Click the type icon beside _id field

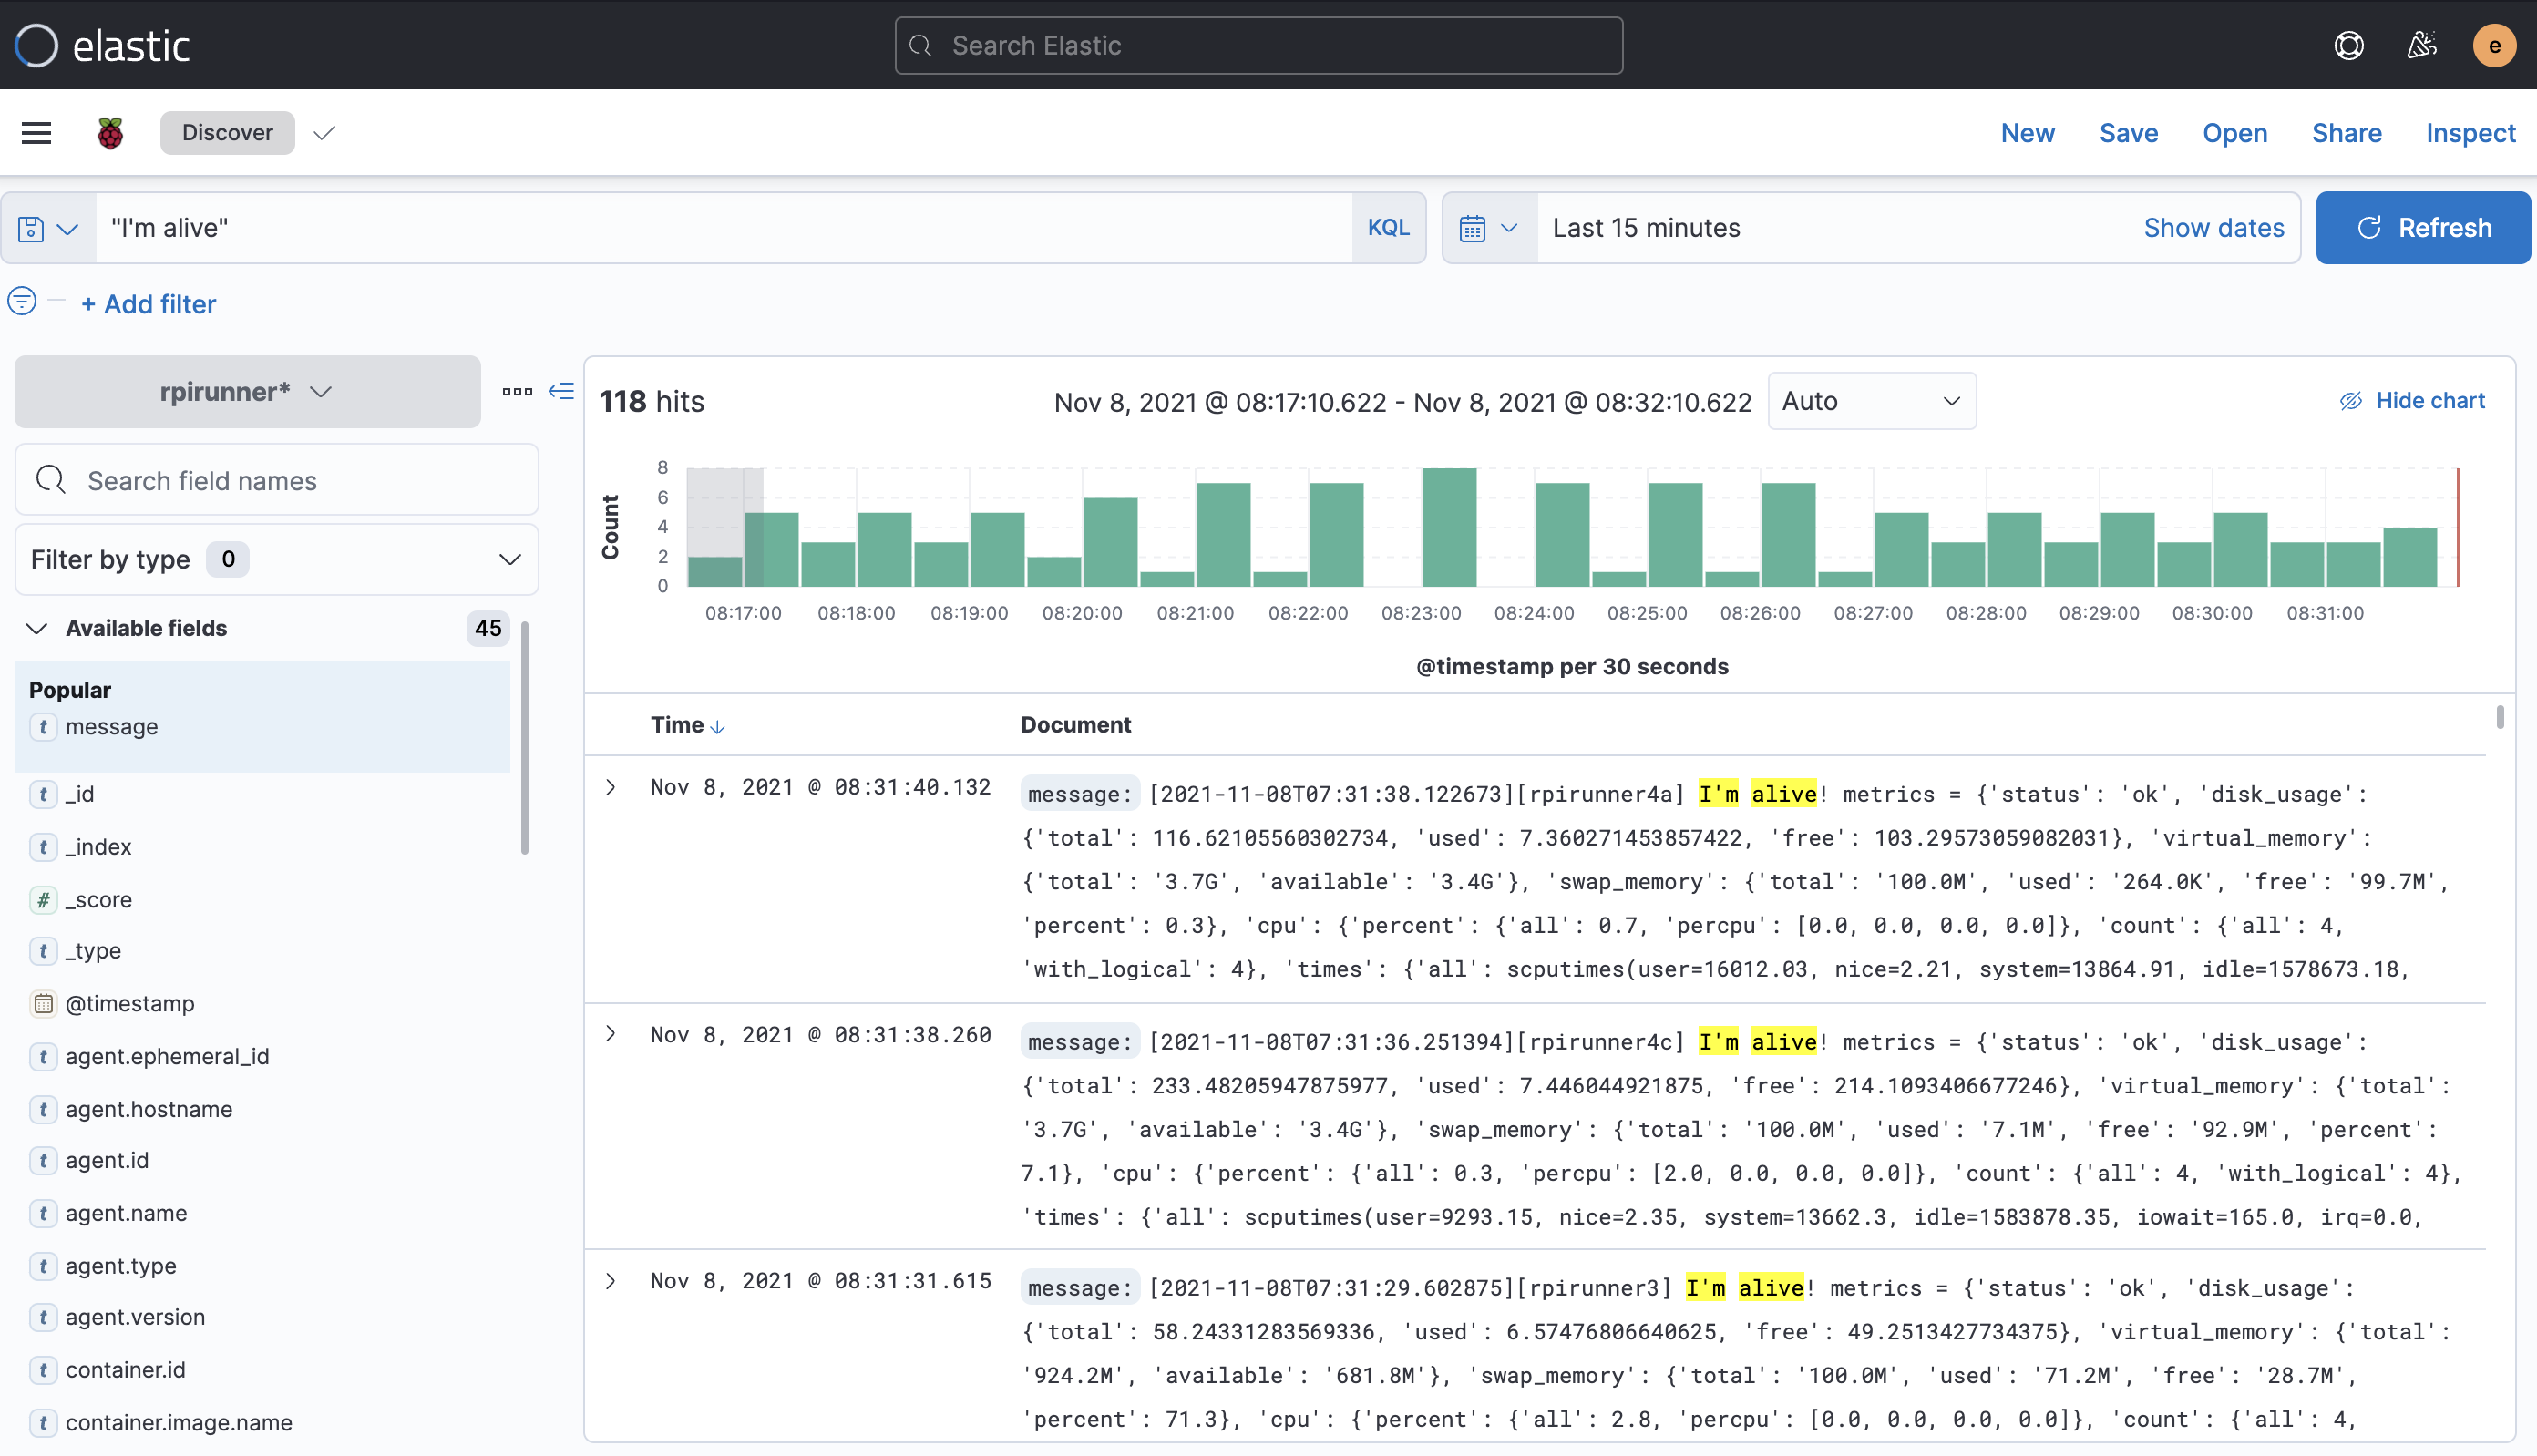click(42, 794)
